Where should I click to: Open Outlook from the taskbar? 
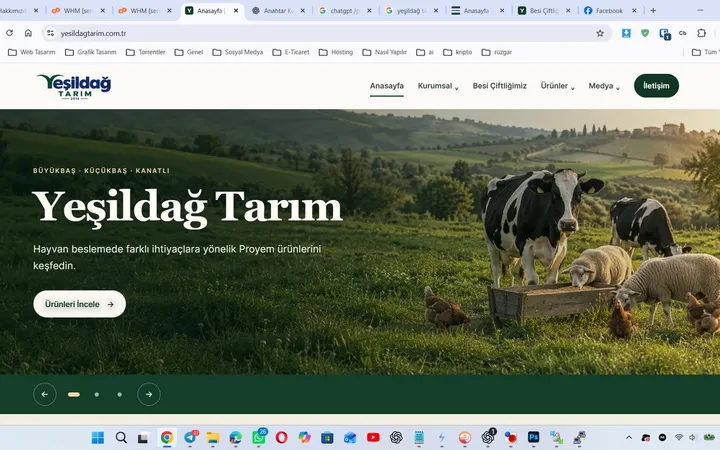click(350, 437)
